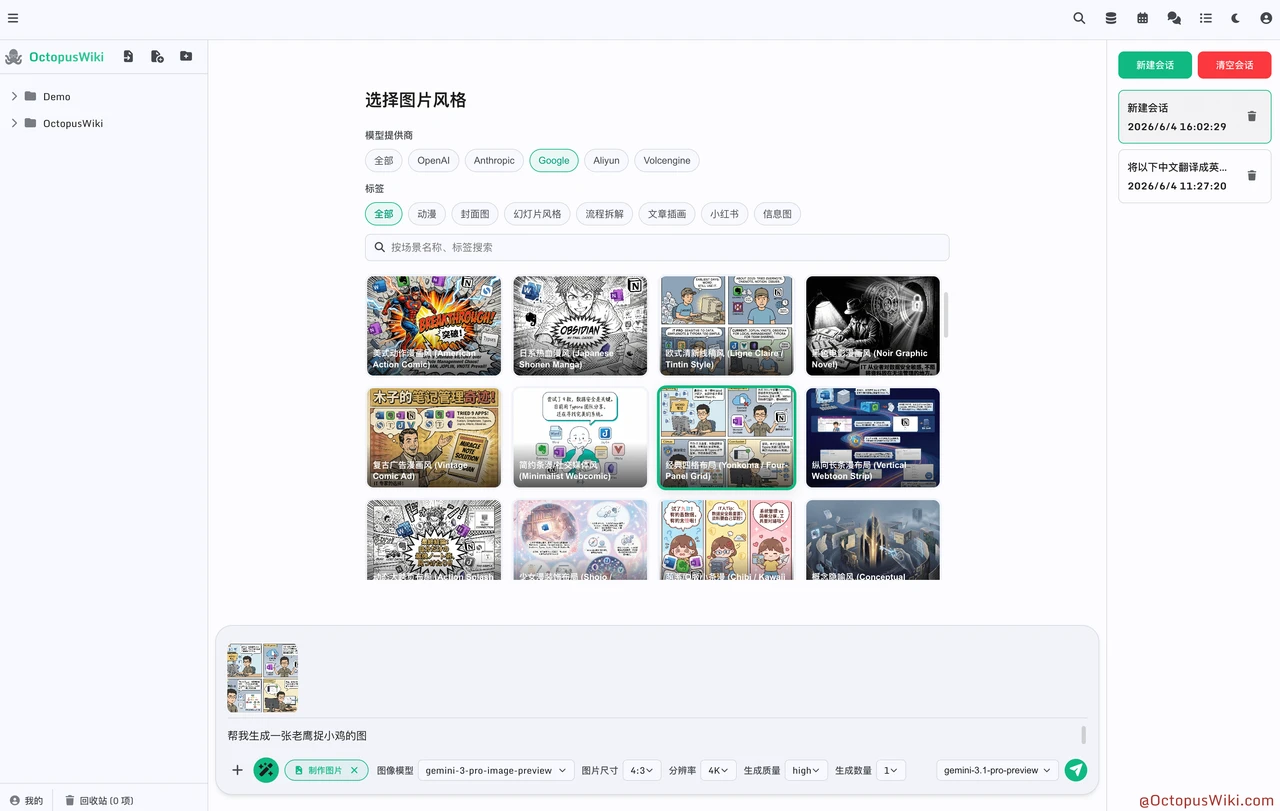The image size is (1280, 811).
Task: Open the 将以下中文翻译成英 conversation
Action: click(x=1194, y=176)
